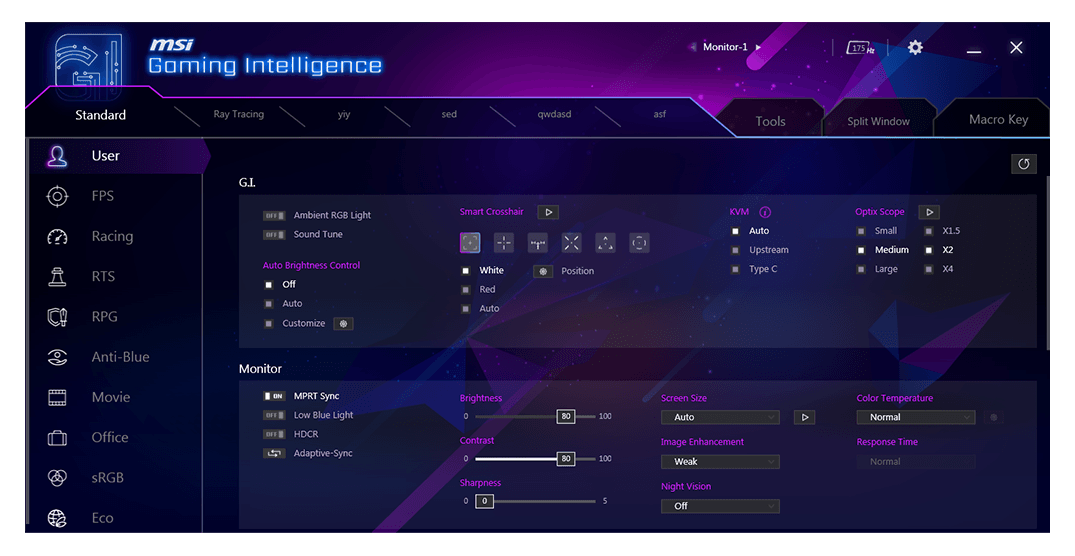Viewport: 1075px width, 556px height.
Task: Open the Color Temperature dropdown
Action: (x=915, y=417)
